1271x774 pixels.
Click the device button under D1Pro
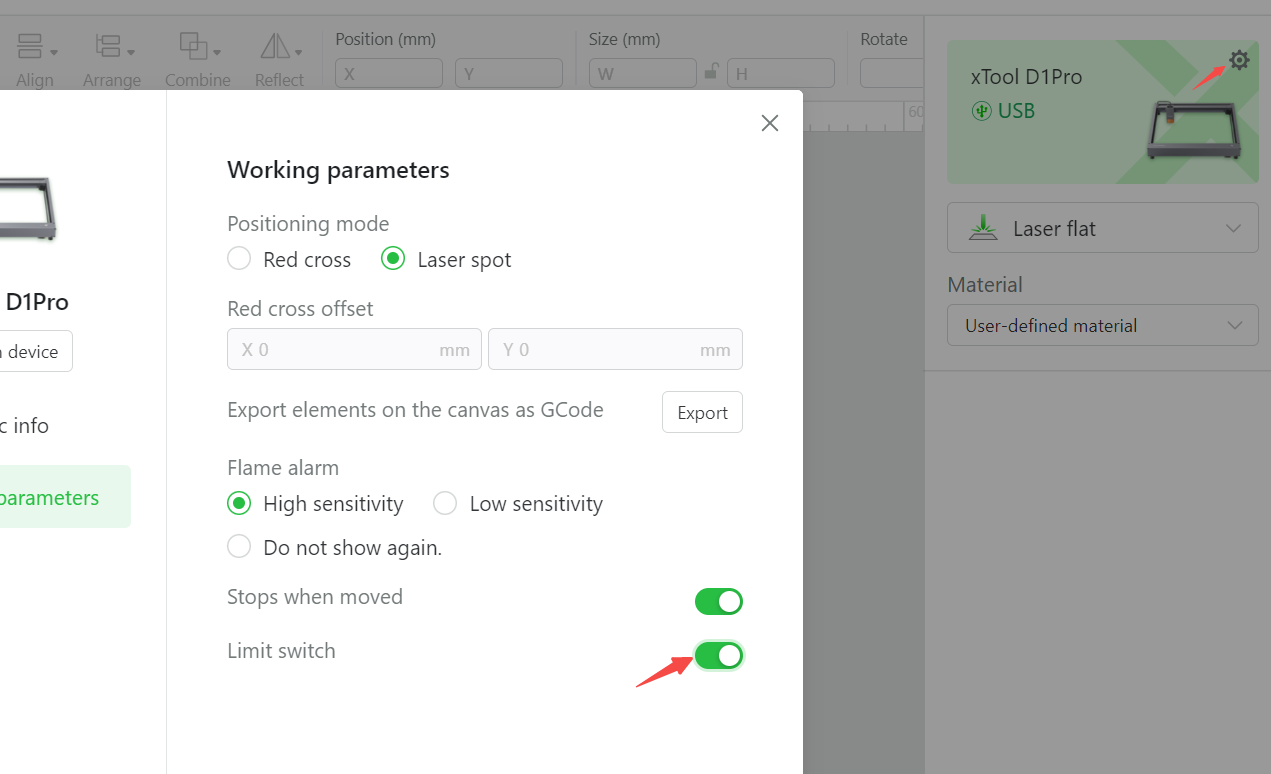click(35, 351)
